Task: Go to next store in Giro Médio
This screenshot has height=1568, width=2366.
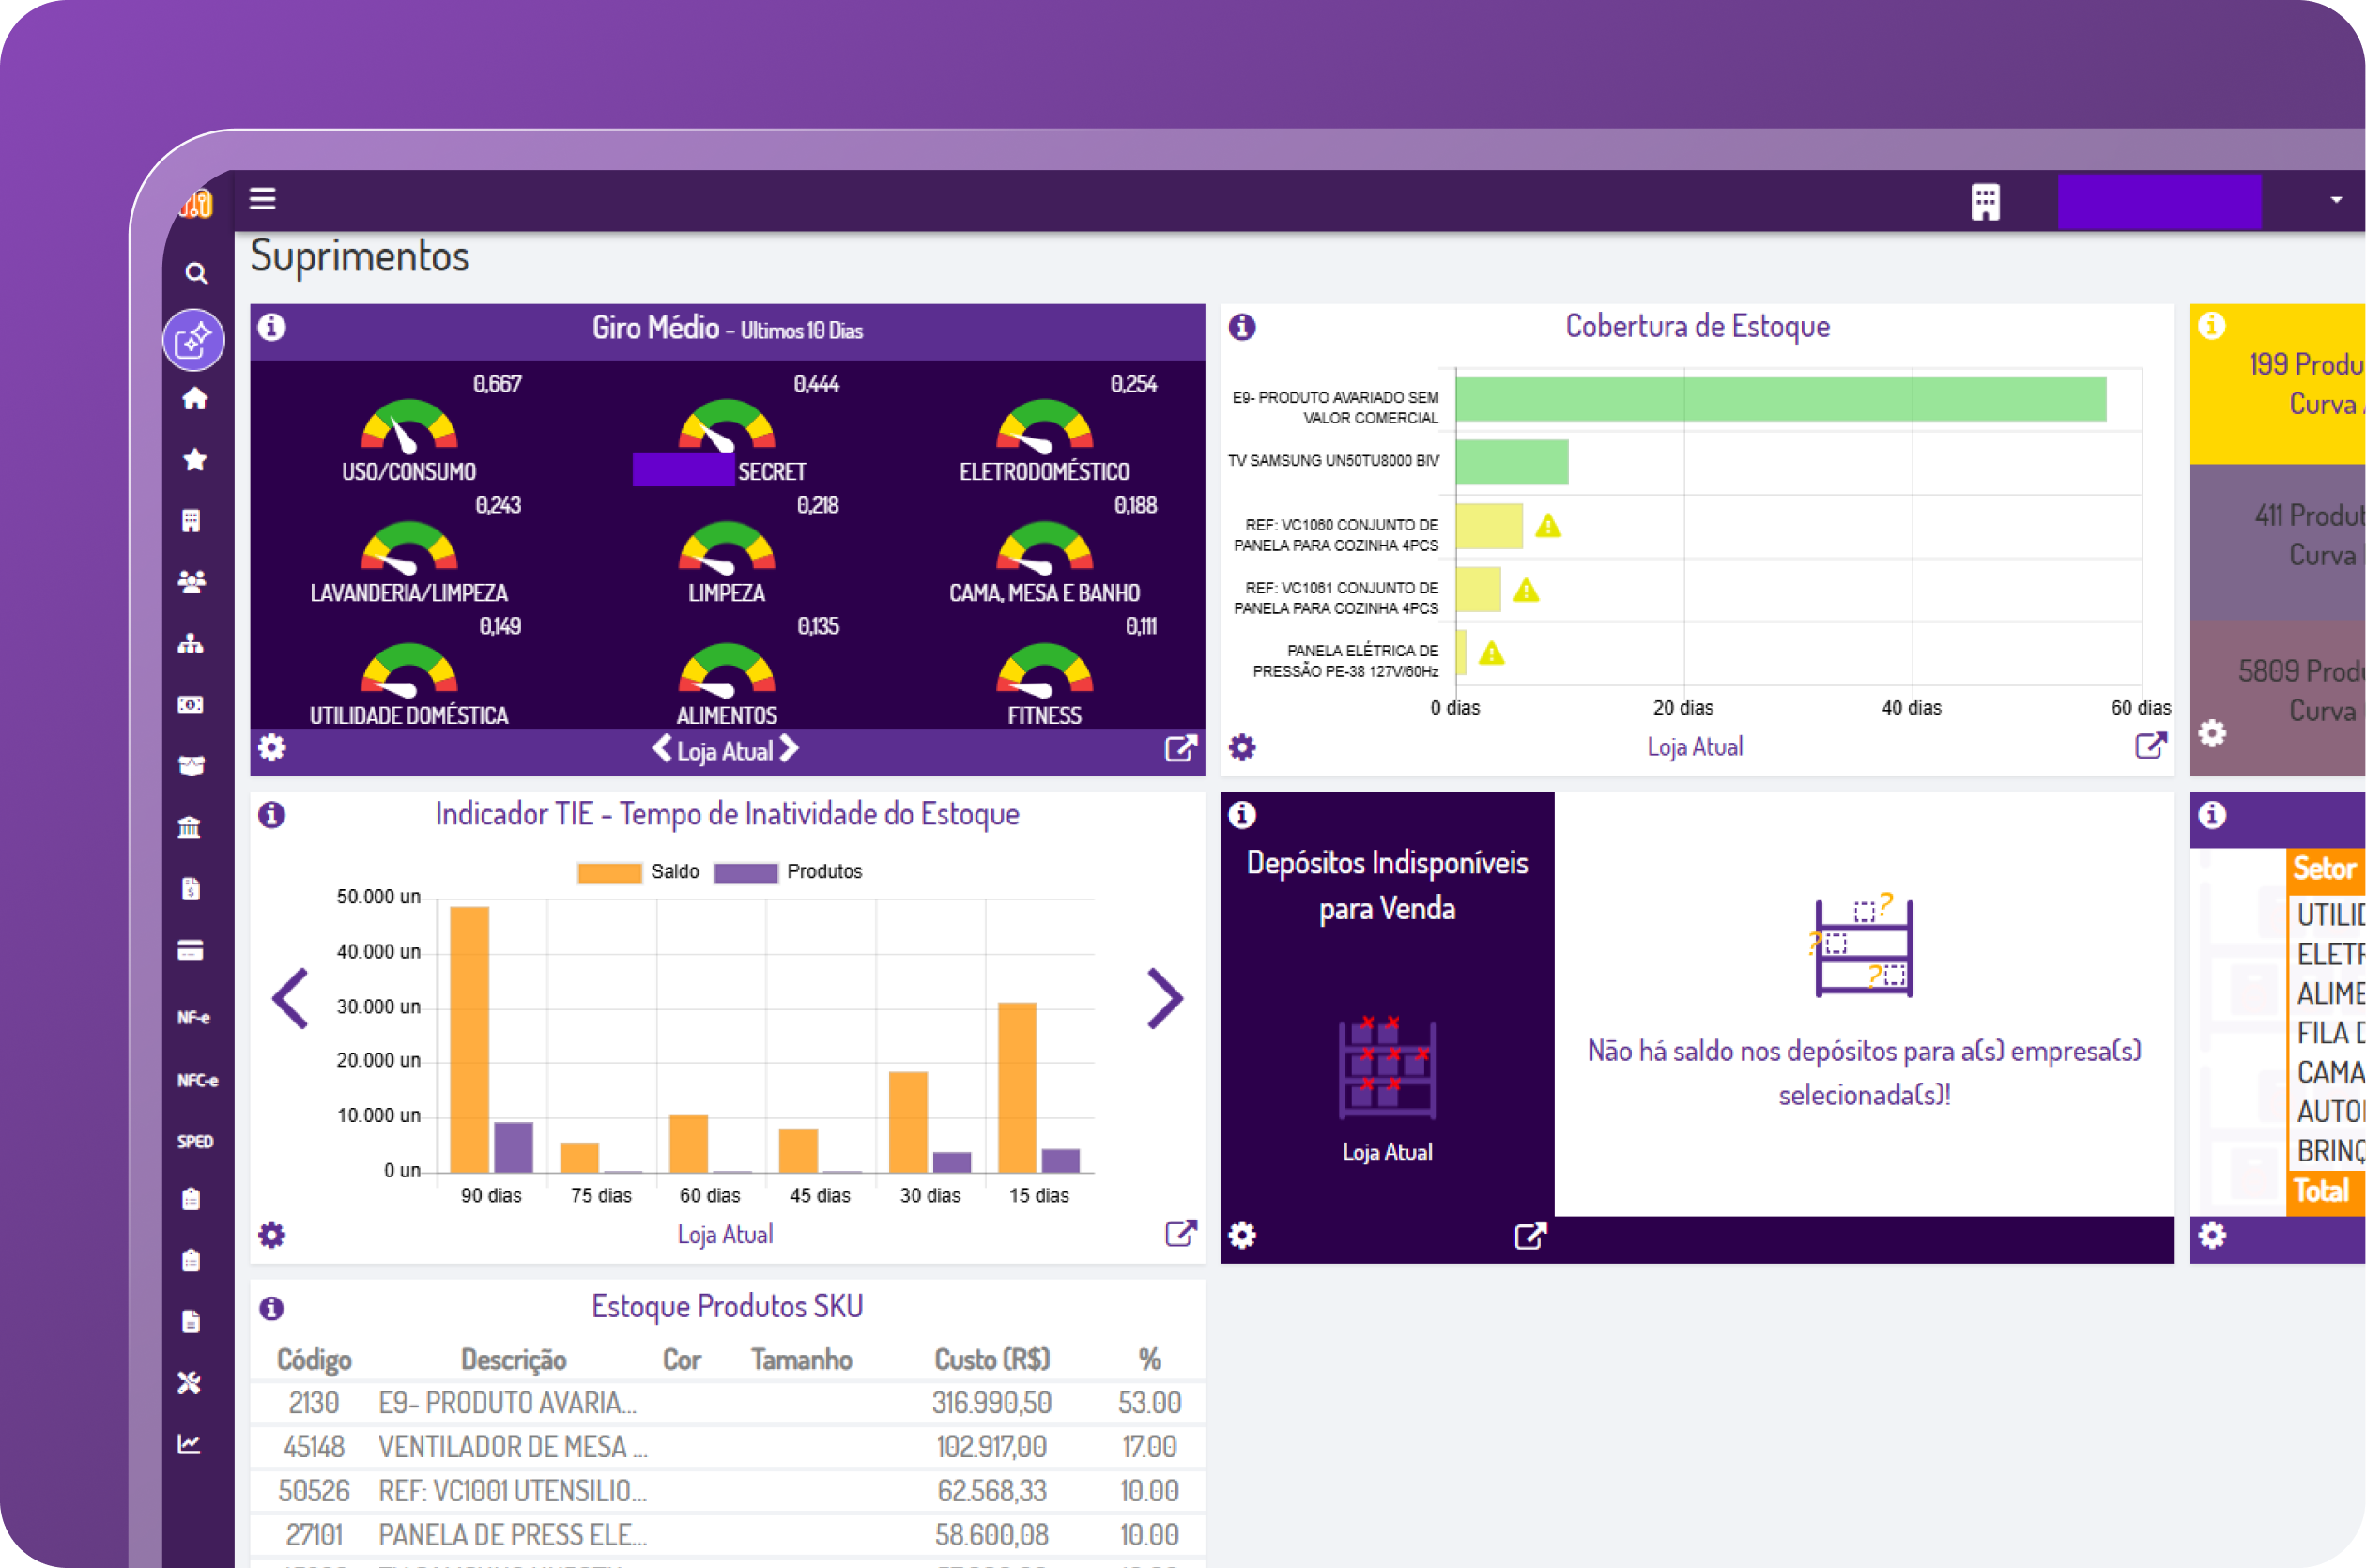Action: pyautogui.click(x=790, y=749)
